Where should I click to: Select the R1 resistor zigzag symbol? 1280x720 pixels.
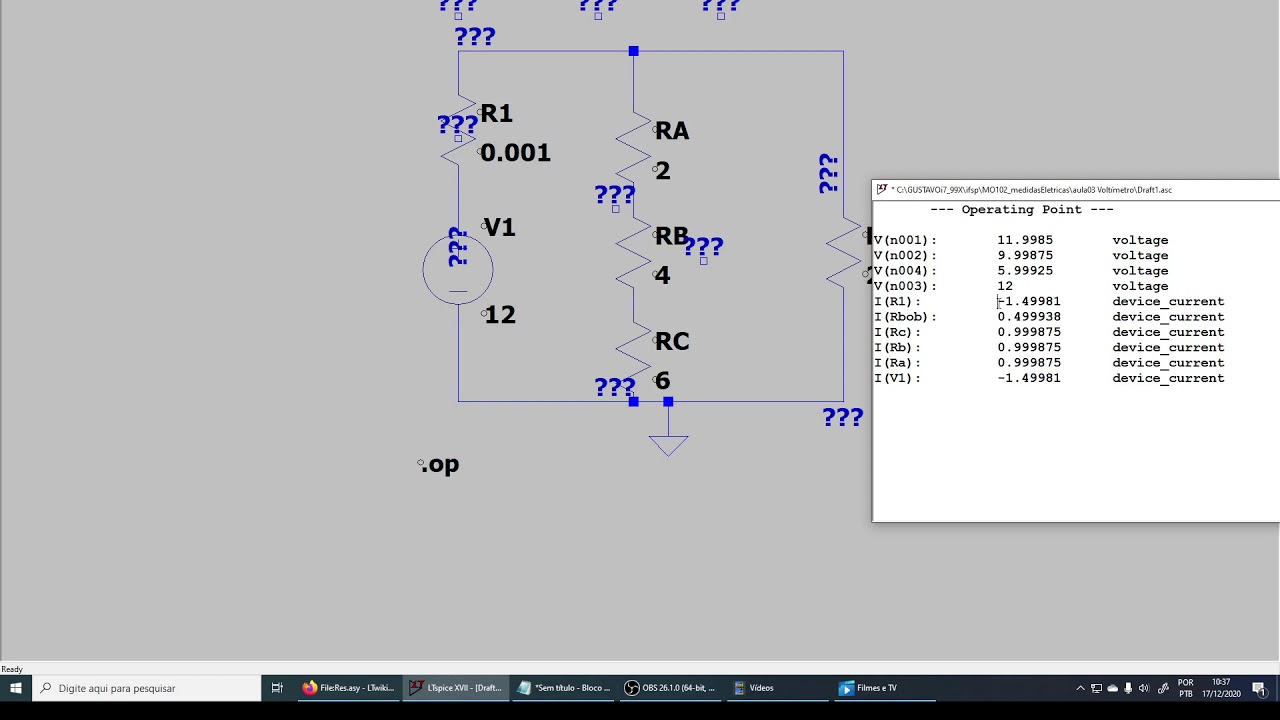click(x=458, y=131)
